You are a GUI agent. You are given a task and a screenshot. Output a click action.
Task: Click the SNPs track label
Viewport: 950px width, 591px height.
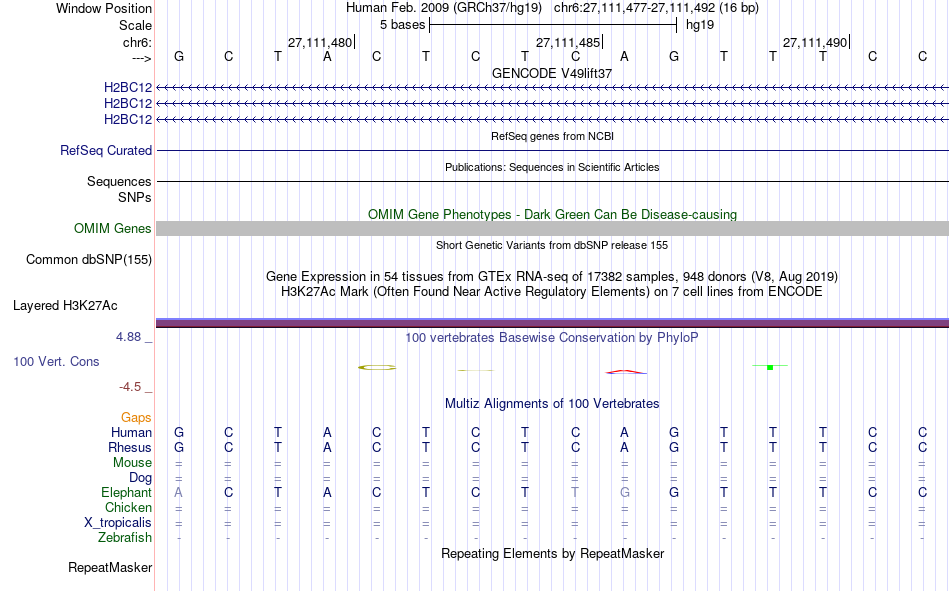point(135,197)
